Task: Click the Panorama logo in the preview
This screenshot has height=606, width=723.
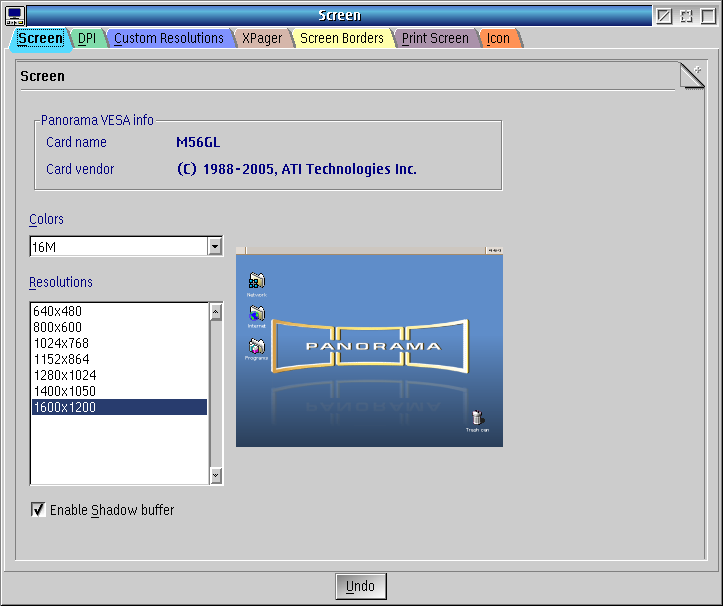Action: pyautogui.click(x=370, y=346)
